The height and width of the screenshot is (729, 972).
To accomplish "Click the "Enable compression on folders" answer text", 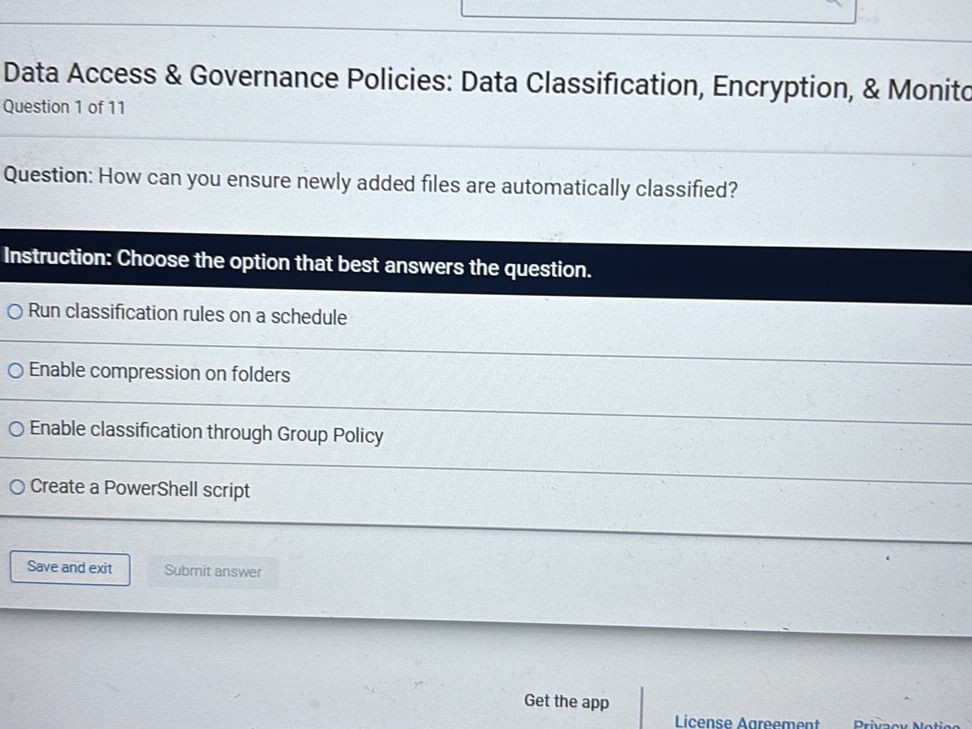I will click(x=160, y=374).
